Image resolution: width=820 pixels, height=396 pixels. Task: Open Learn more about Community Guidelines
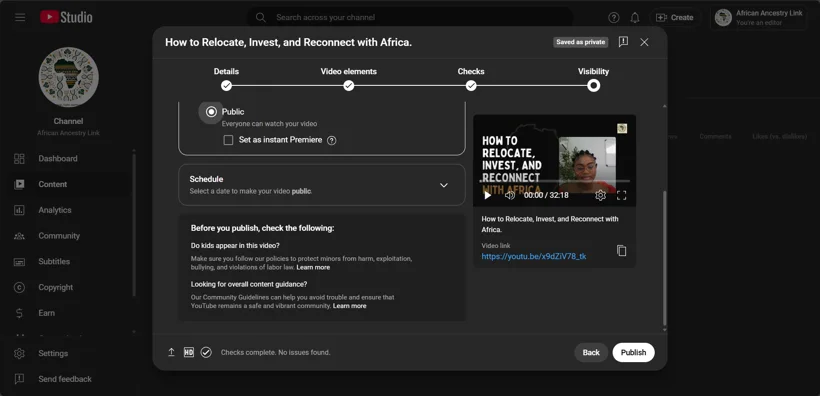tap(349, 306)
